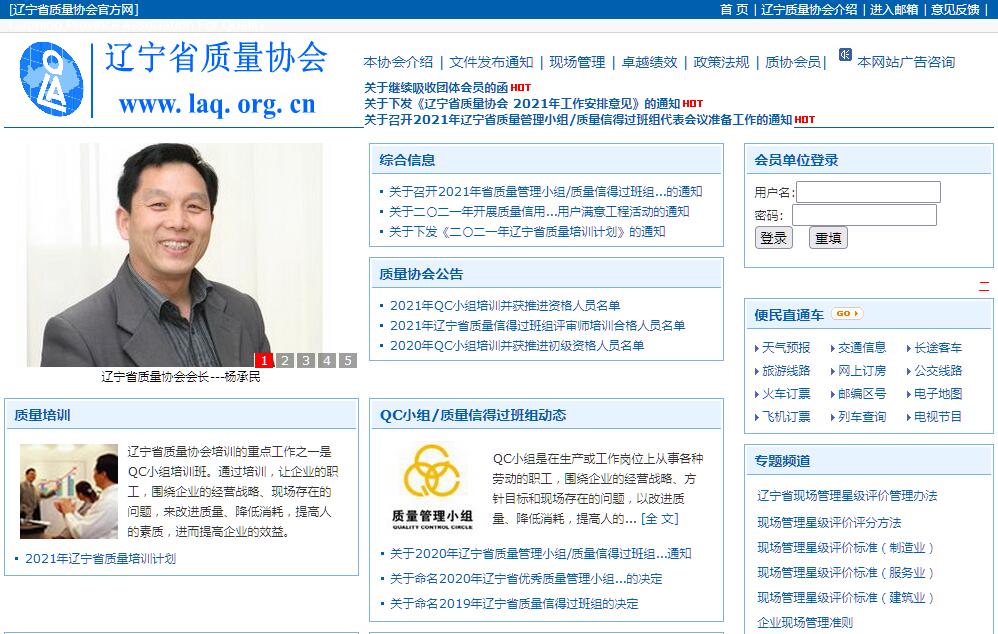The width and height of the screenshot is (998, 634).
Task: Click the GO icon next to 便民直通车
Action: (x=846, y=314)
